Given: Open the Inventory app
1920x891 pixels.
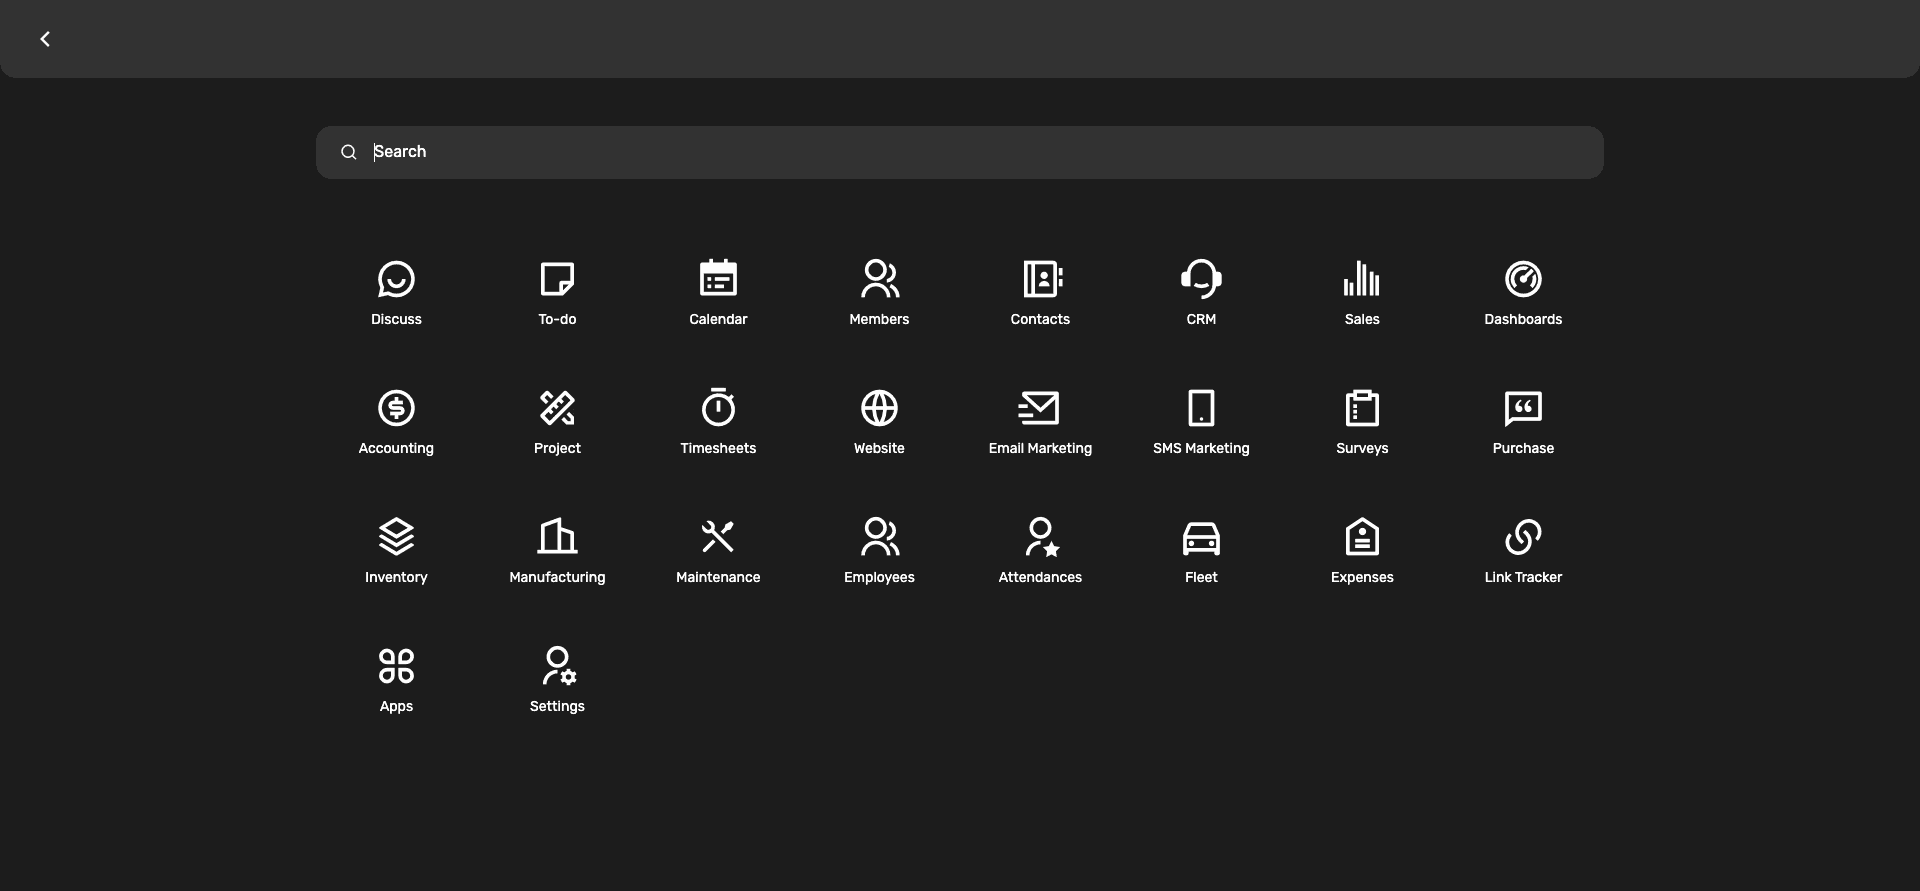Looking at the screenshot, I should [x=396, y=551].
